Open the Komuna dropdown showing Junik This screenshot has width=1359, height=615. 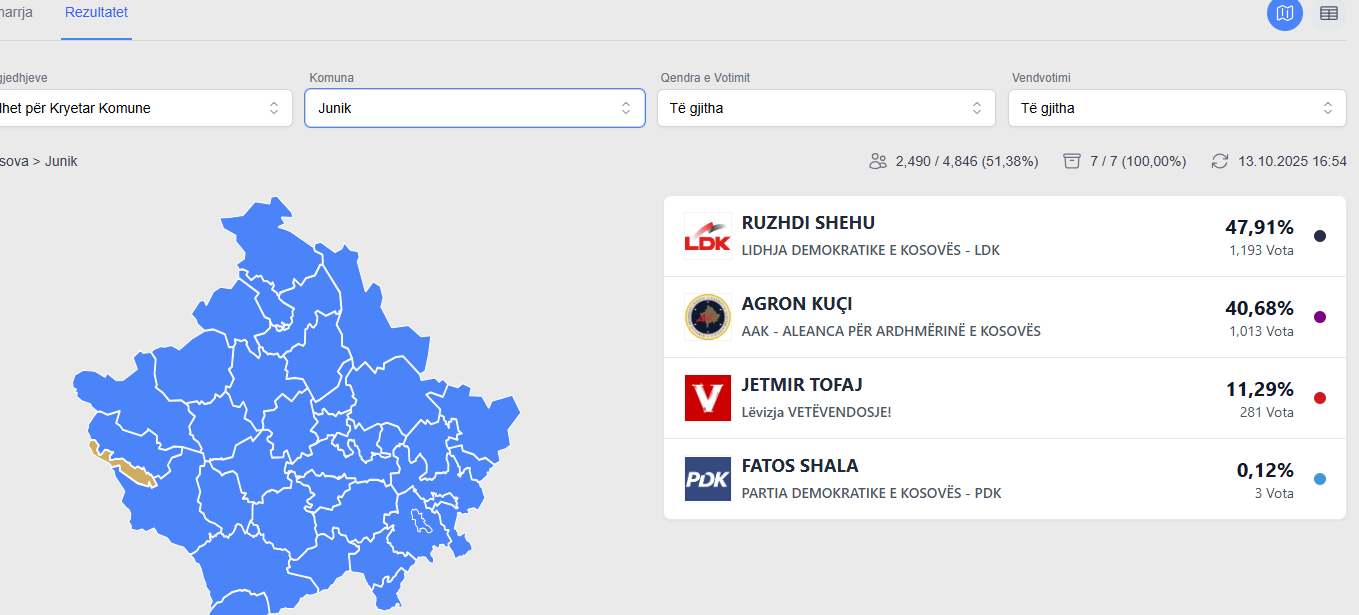(474, 108)
